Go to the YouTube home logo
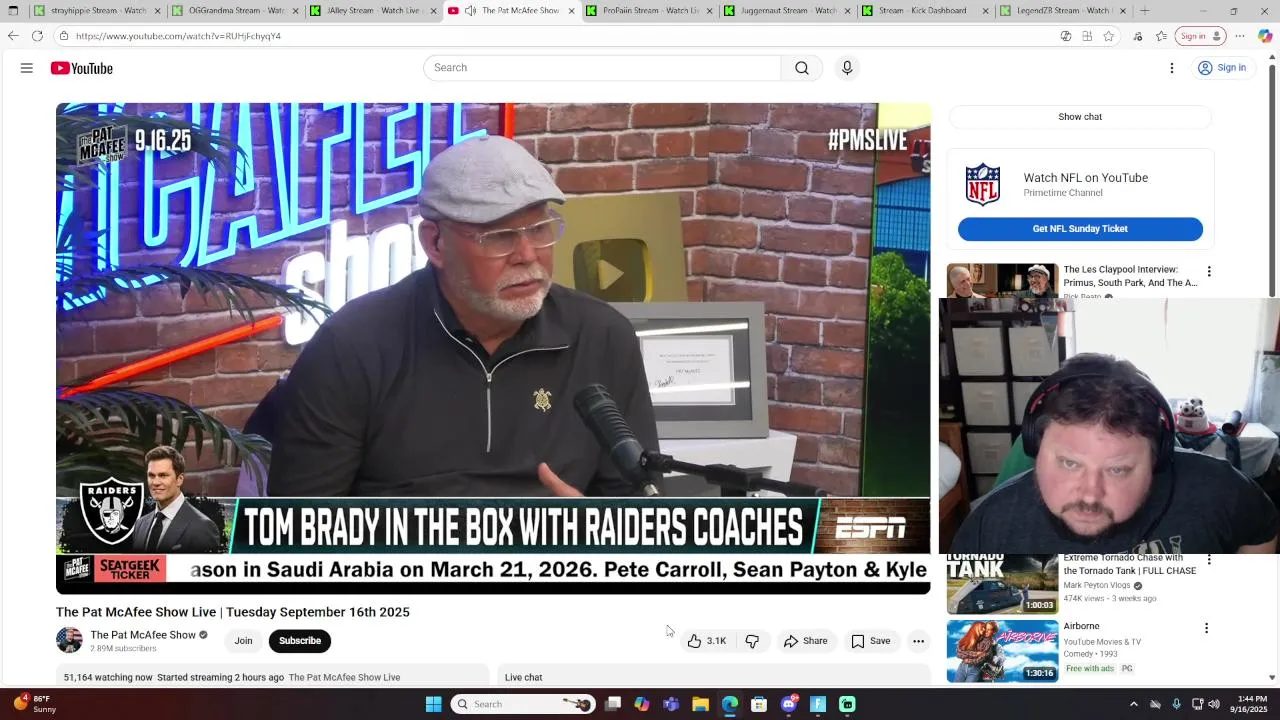 82,68
